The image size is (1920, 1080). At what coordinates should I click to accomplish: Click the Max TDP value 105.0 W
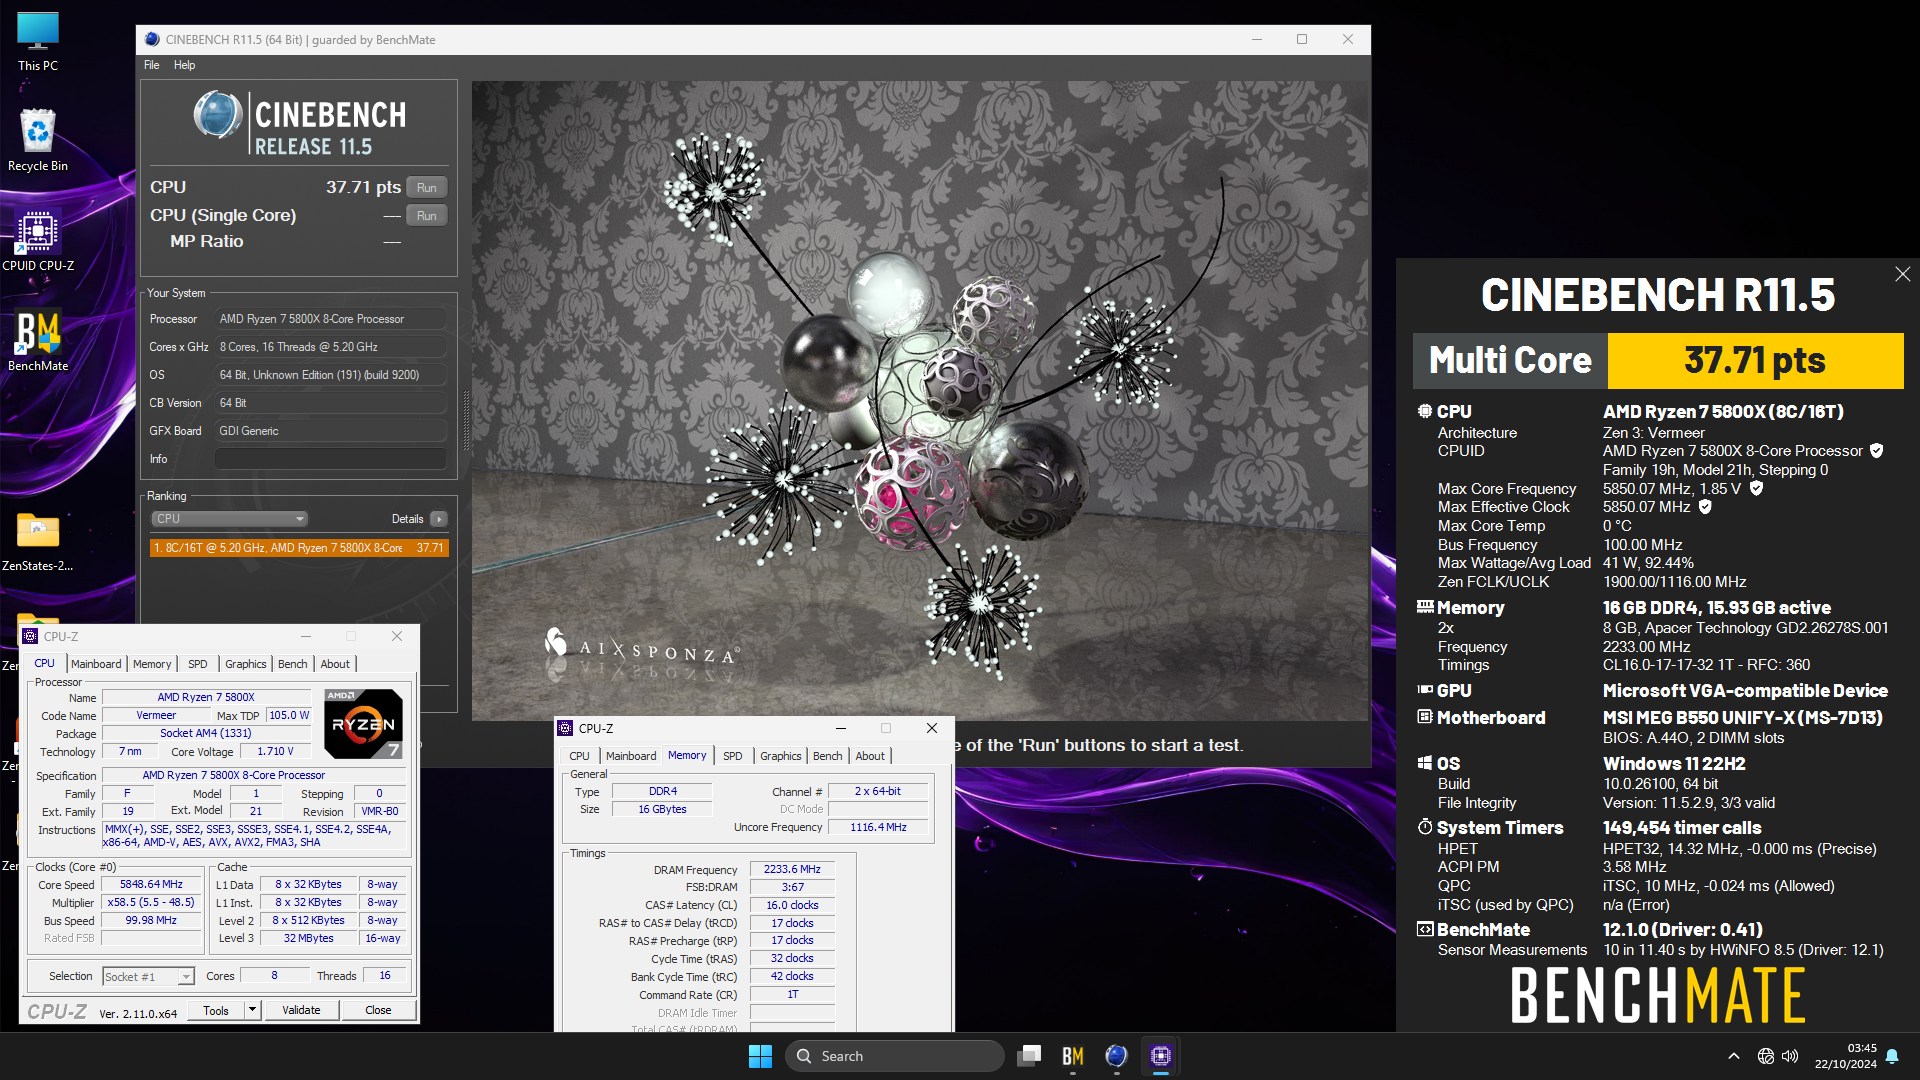289,716
